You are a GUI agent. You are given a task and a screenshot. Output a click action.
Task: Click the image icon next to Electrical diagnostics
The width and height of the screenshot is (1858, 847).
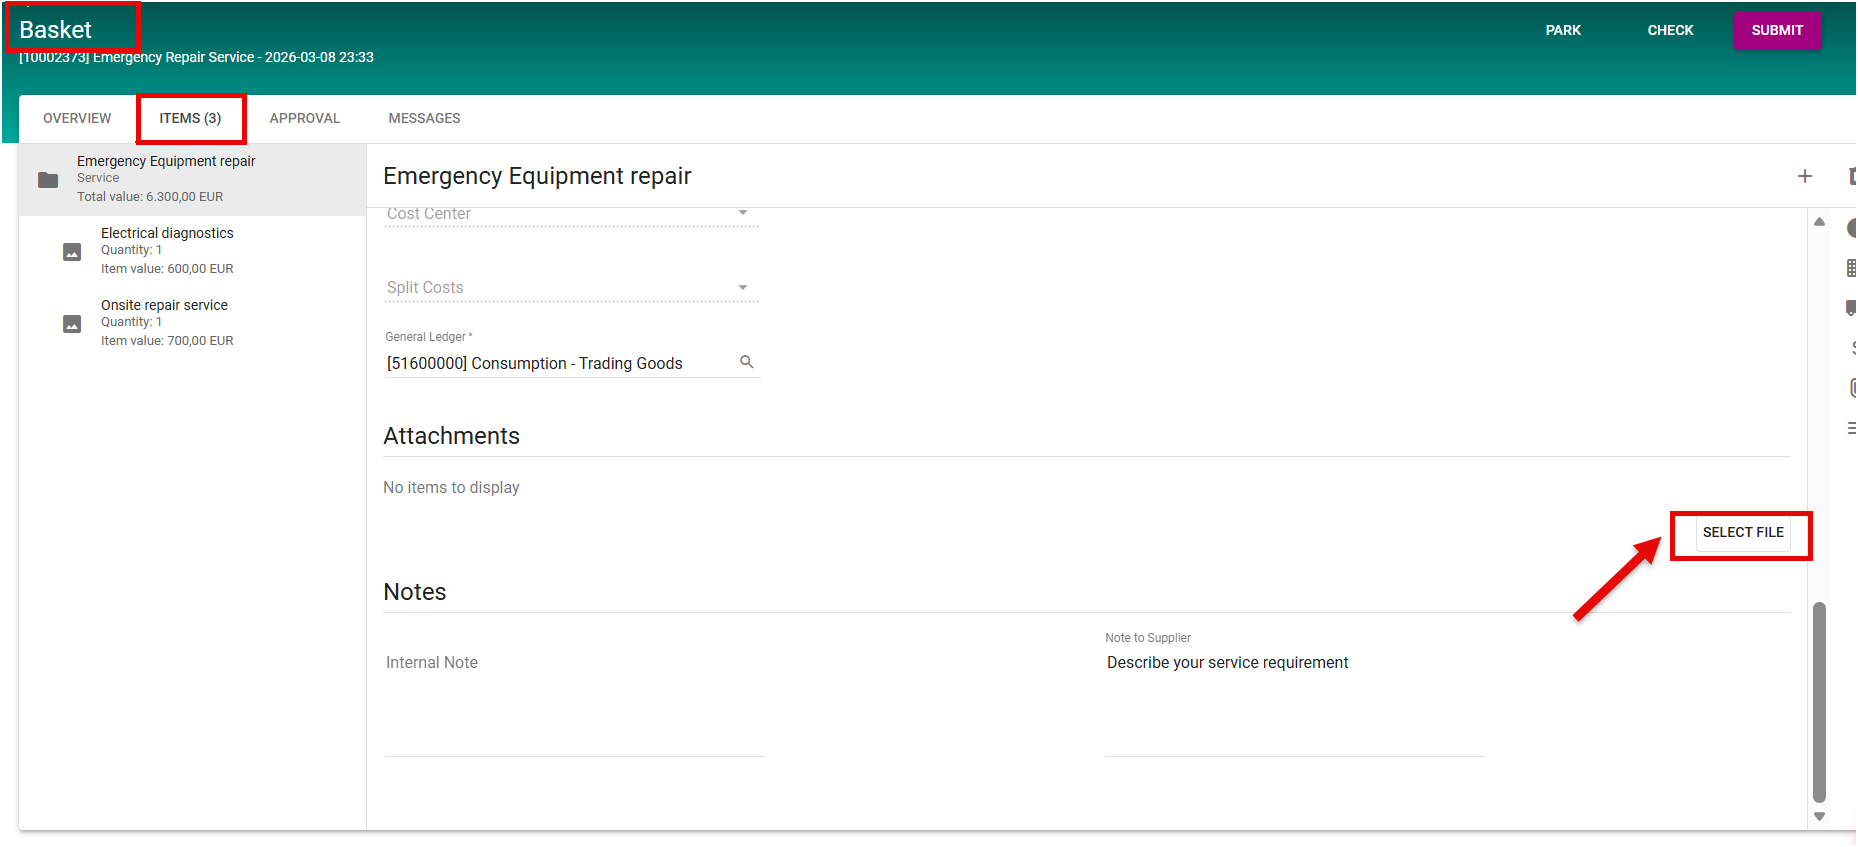point(72,252)
